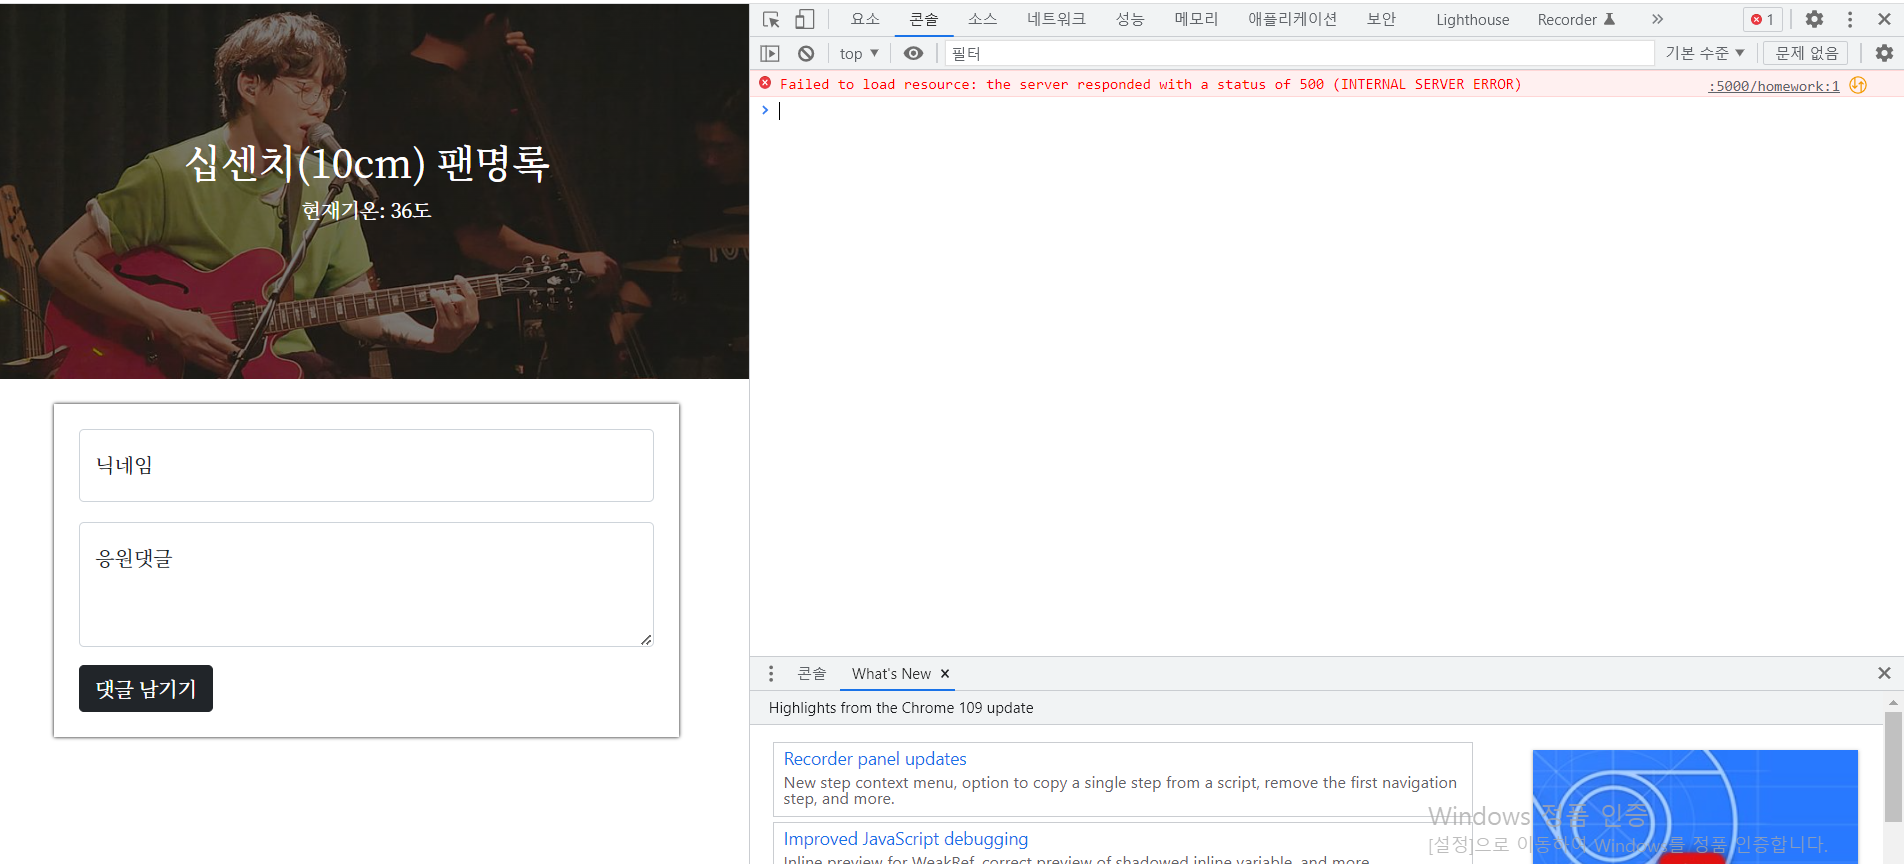Click the orange icon beside the homework:1 link
1904x864 pixels.
coord(1858,85)
